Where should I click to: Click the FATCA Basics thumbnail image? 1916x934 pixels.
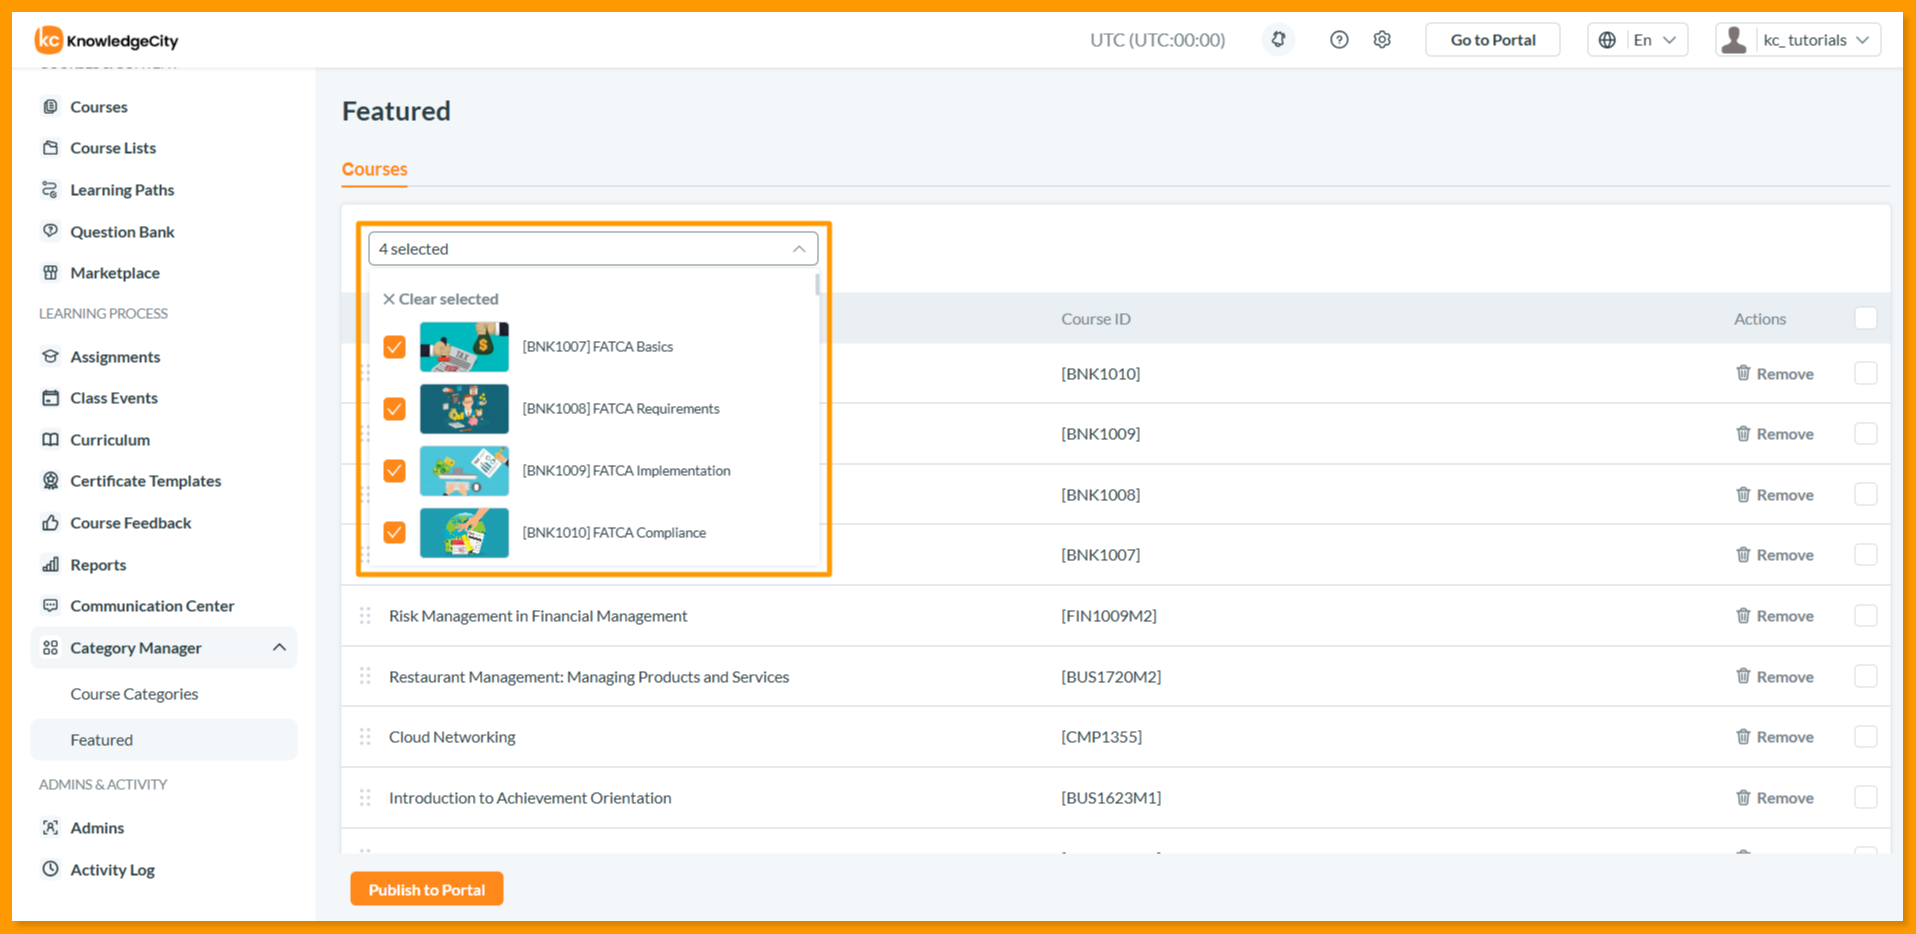(464, 347)
